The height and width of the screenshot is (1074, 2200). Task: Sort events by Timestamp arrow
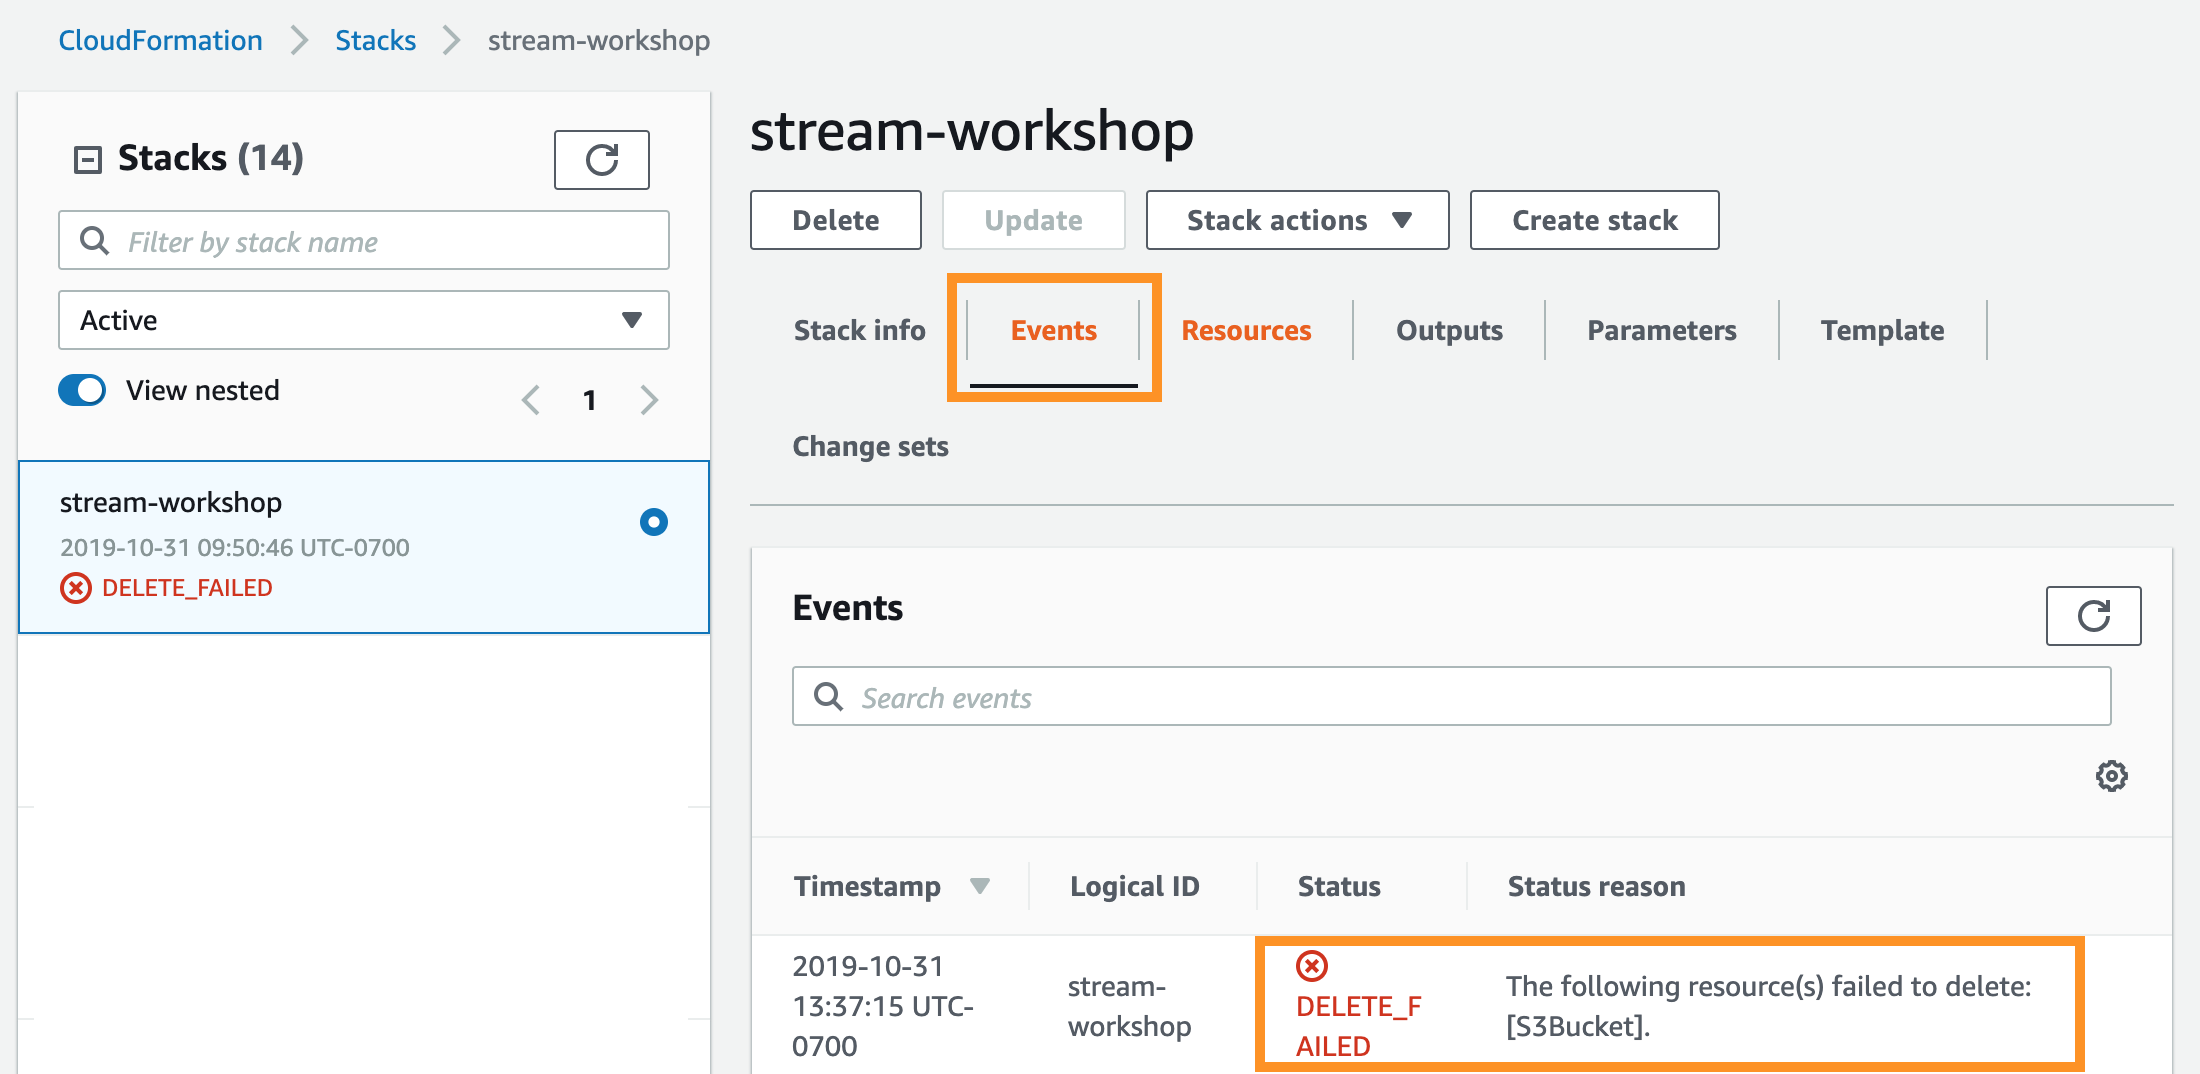pos(980,886)
